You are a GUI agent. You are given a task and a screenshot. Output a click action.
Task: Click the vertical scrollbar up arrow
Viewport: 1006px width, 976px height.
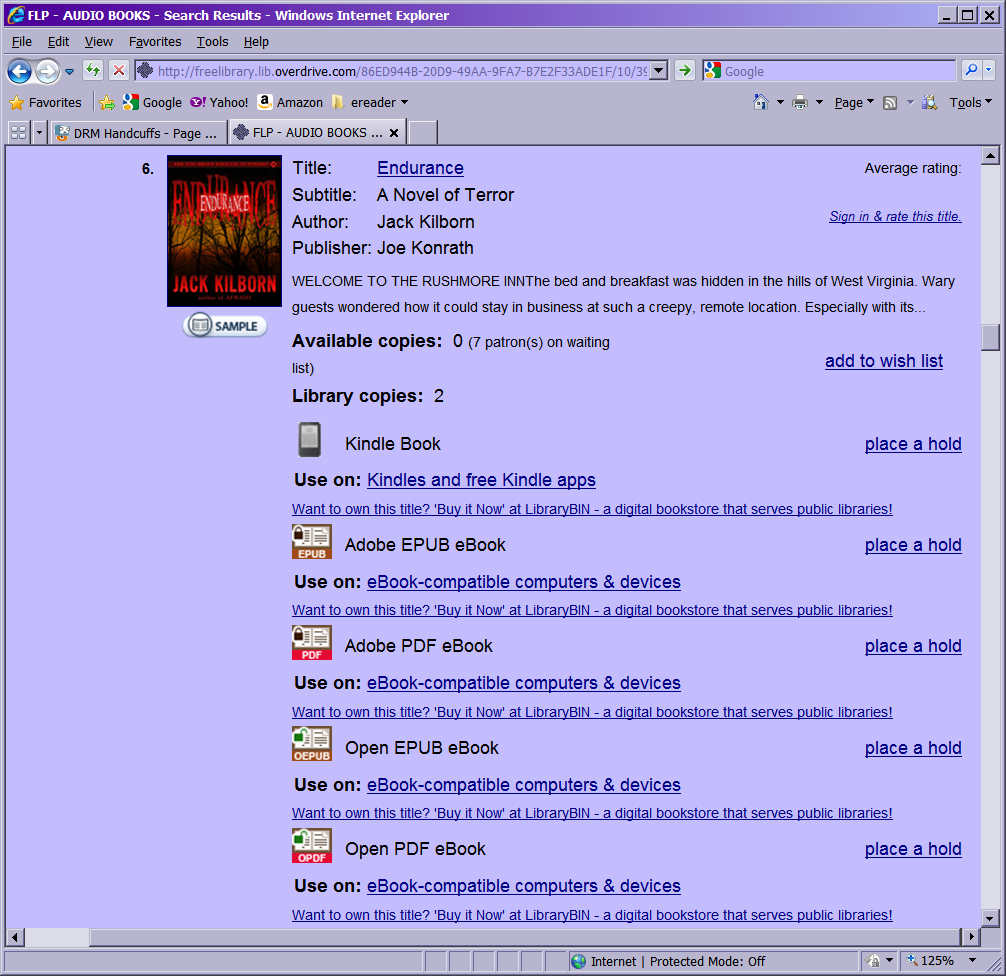[990, 155]
